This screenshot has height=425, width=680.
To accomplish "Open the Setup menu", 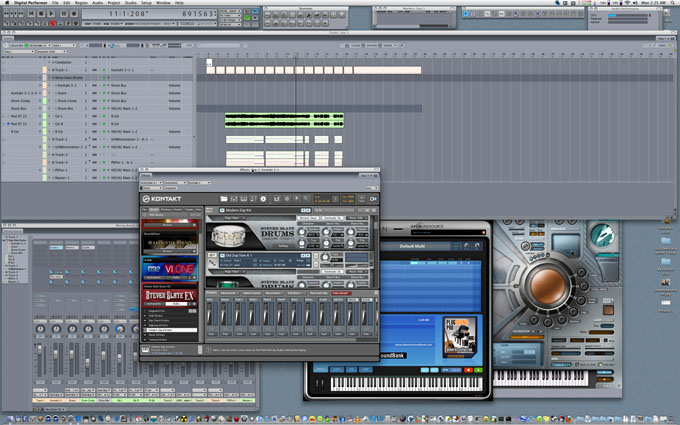I will click(x=147, y=3).
